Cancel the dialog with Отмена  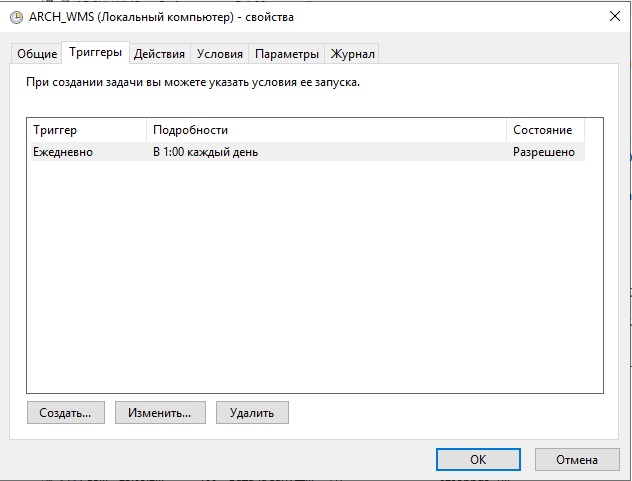point(577,459)
